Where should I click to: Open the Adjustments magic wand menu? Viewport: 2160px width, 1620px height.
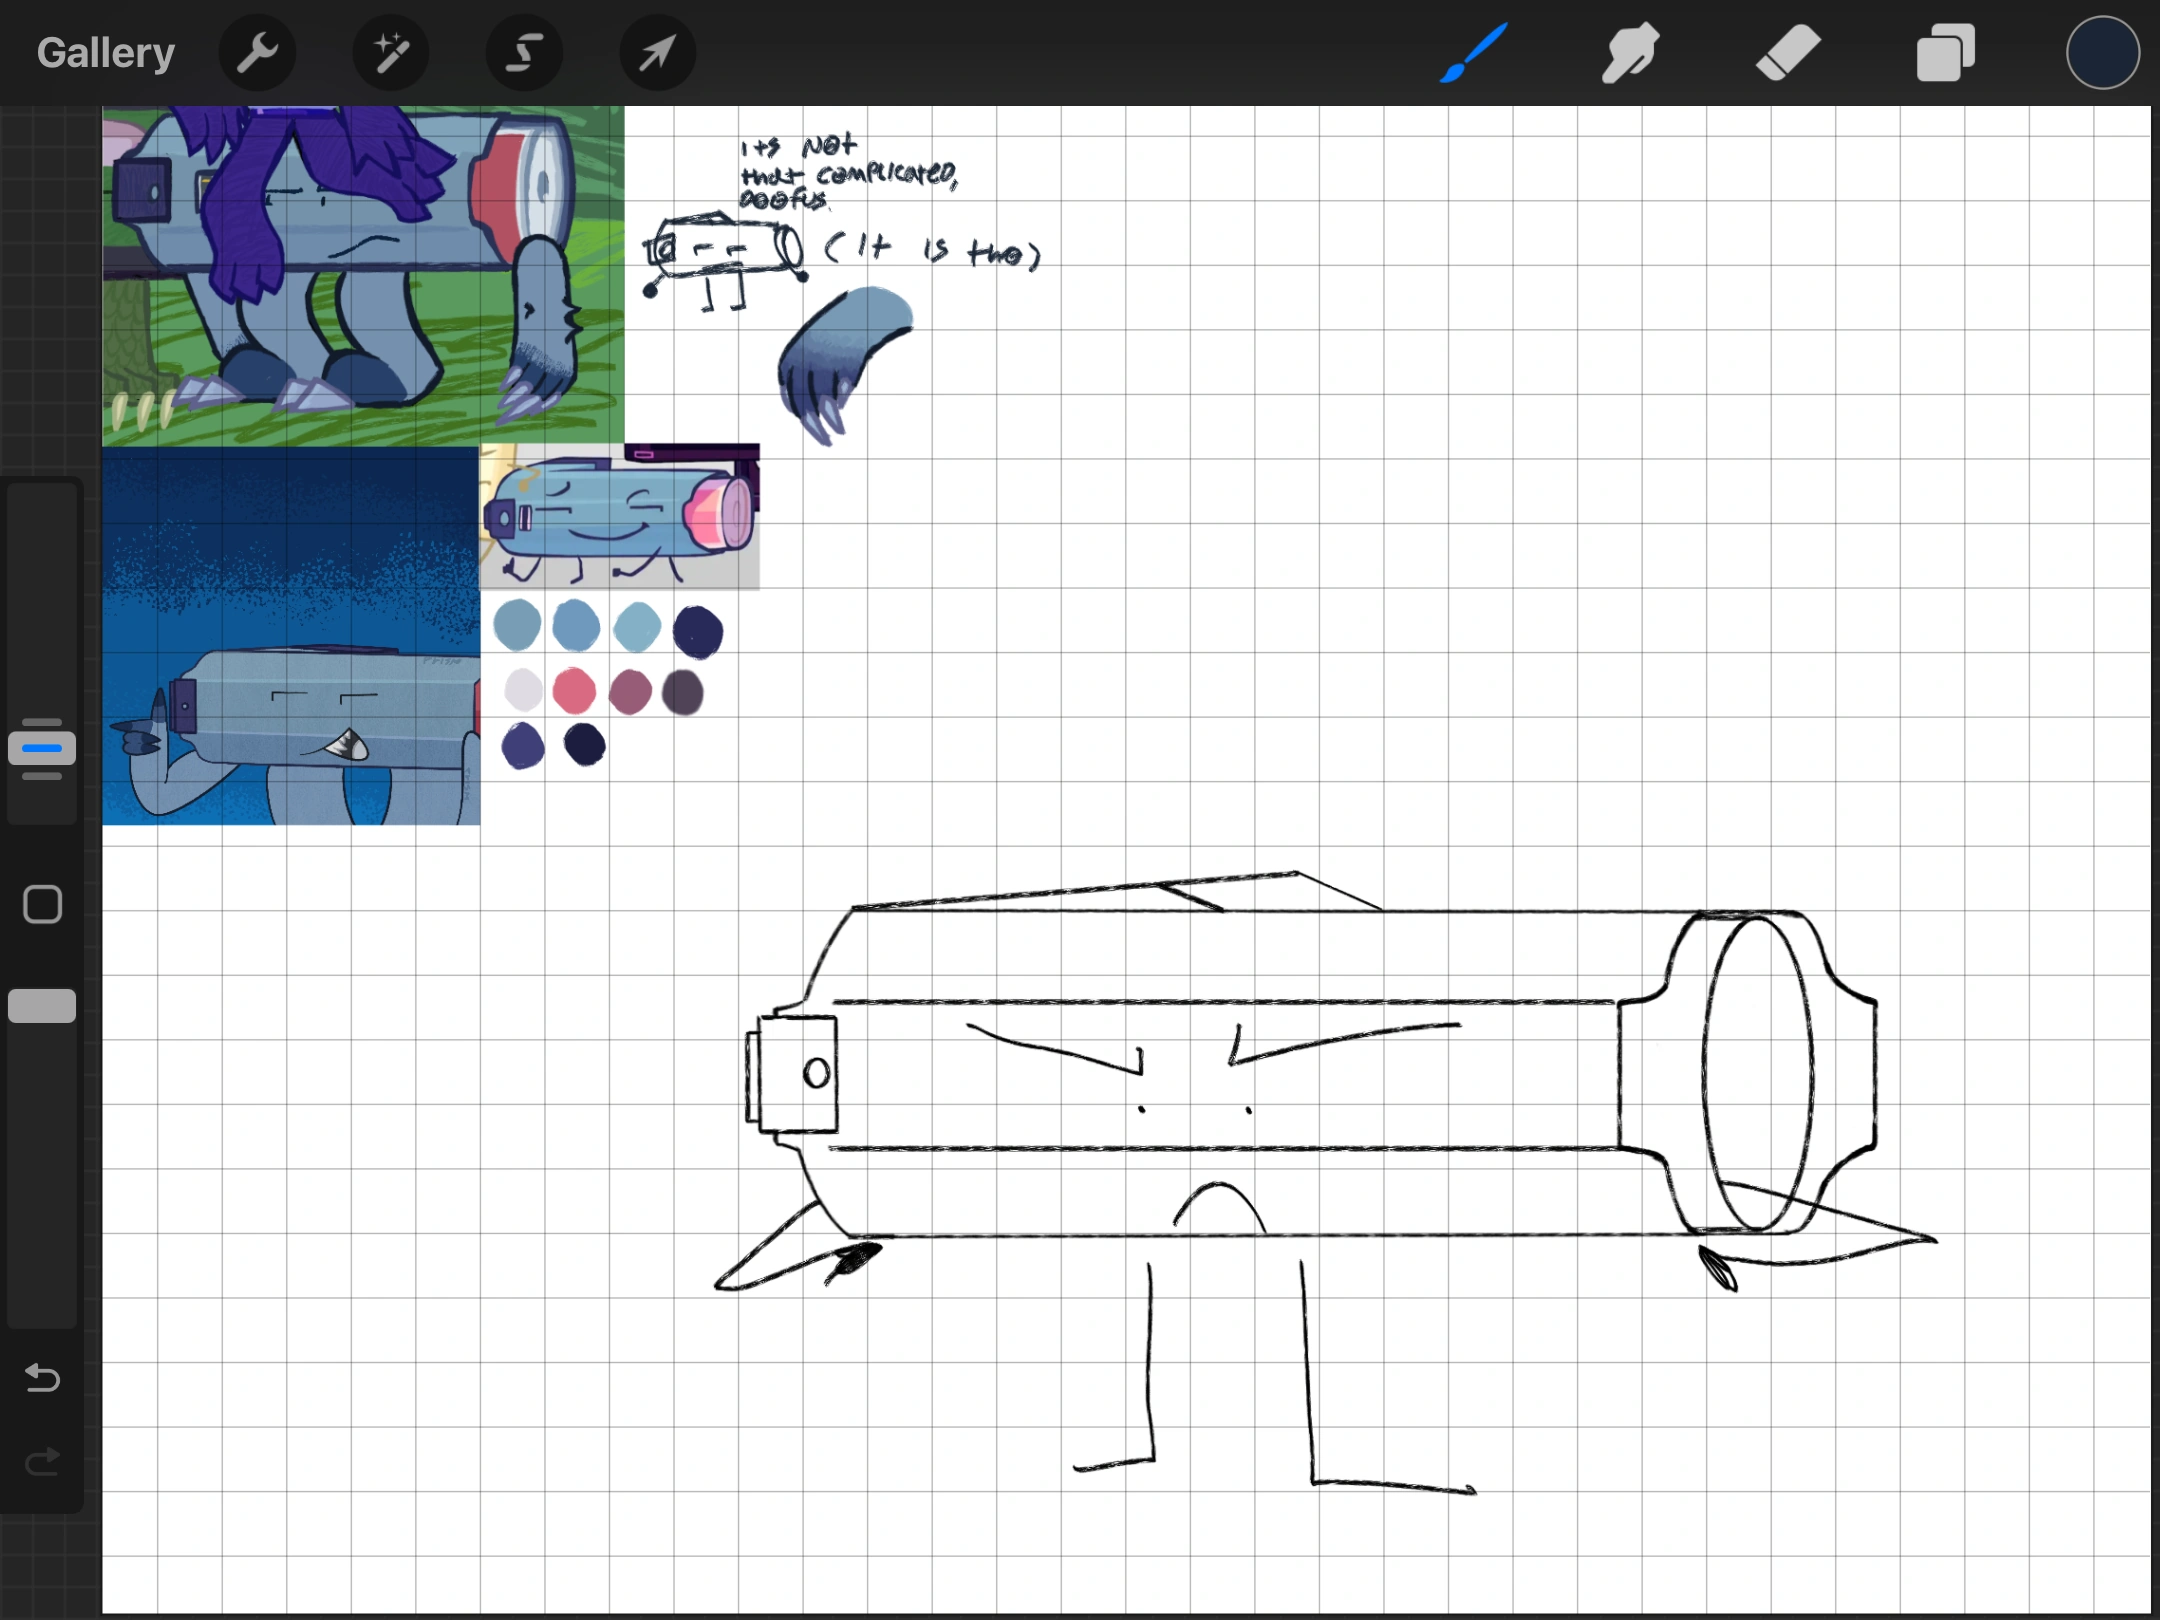(390, 52)
